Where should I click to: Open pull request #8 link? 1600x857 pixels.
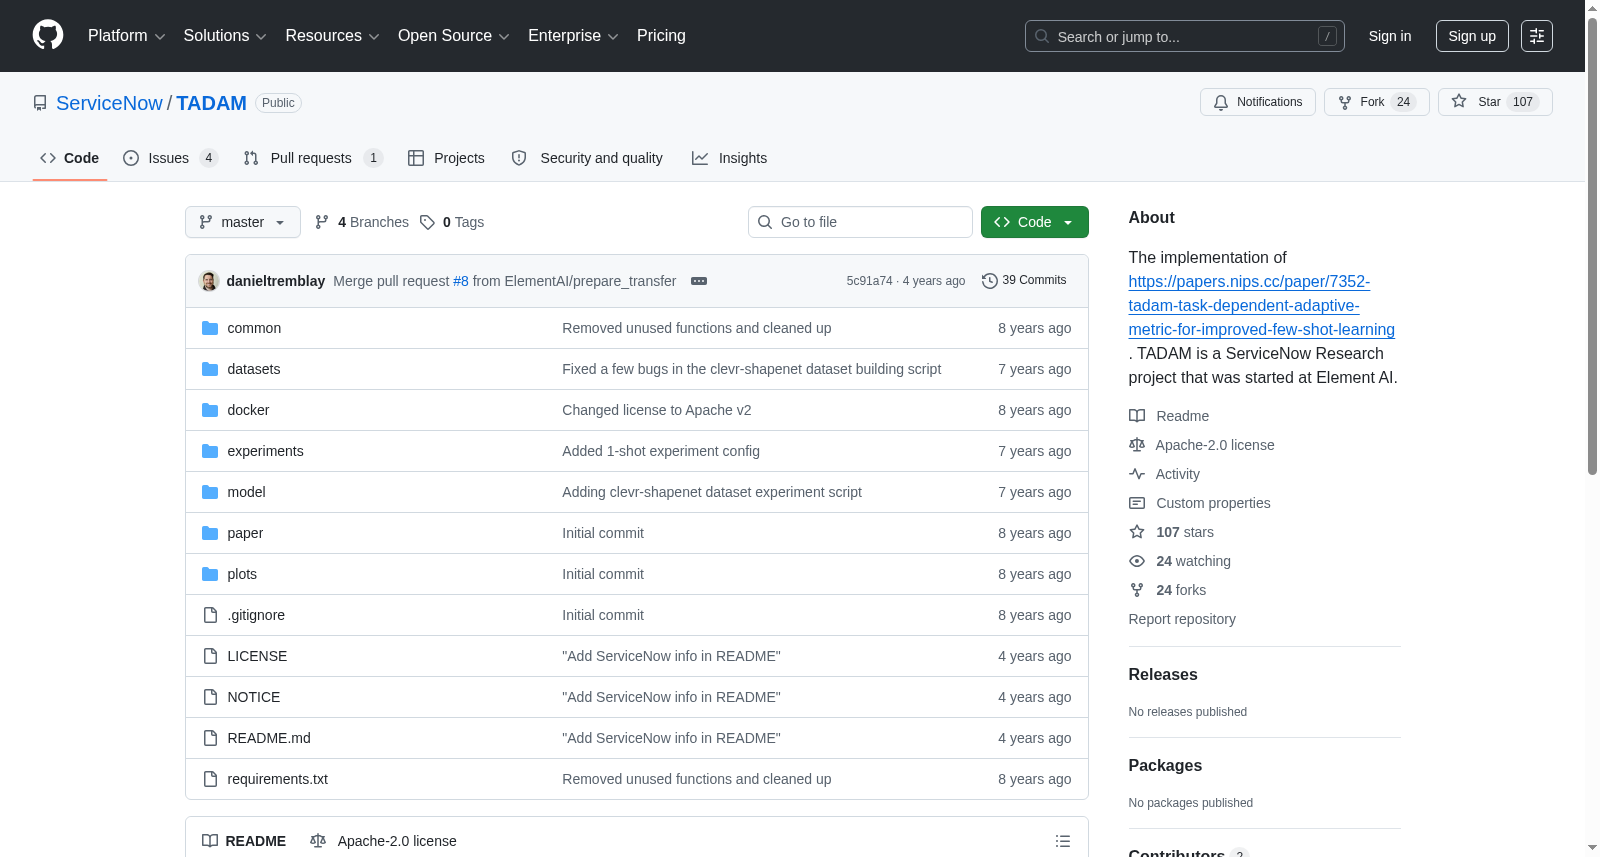461,281
